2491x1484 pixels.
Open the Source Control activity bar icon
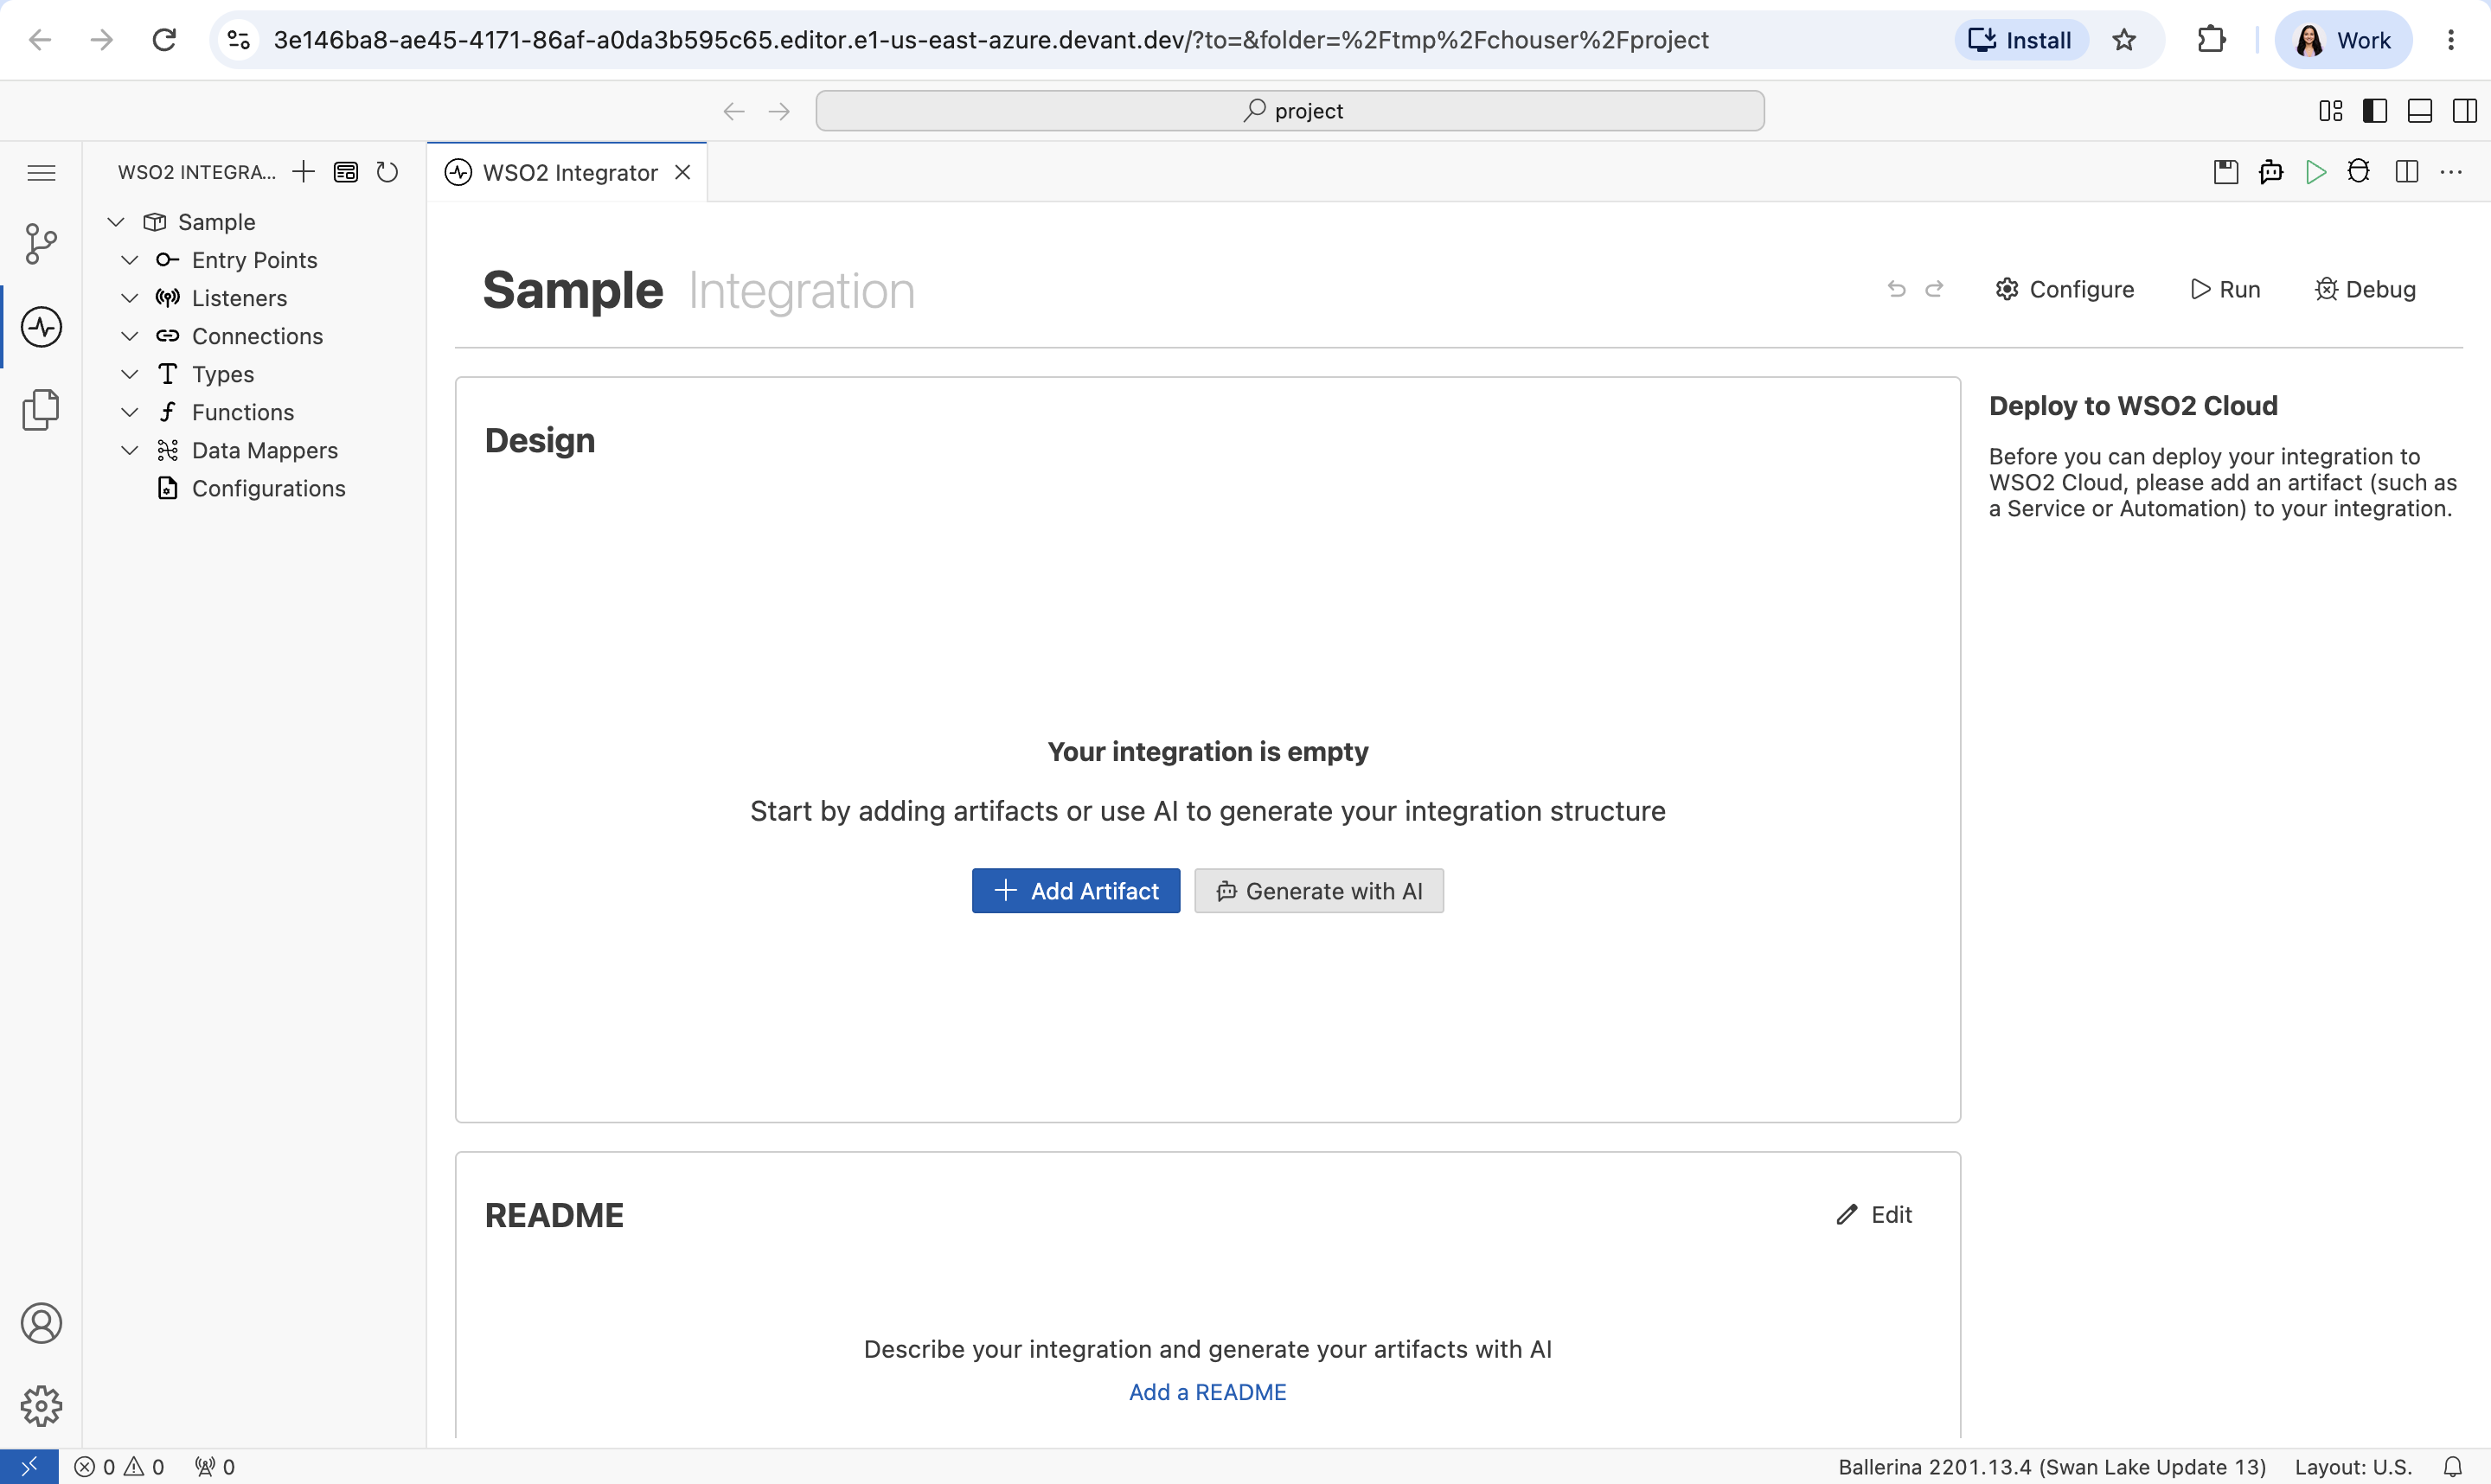coord(41,244)
